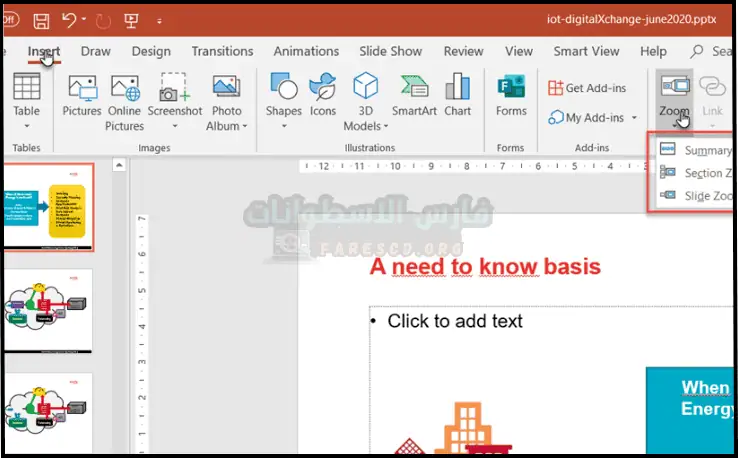Expand the Shapes gallery dropdown

[x=283, y=126]
